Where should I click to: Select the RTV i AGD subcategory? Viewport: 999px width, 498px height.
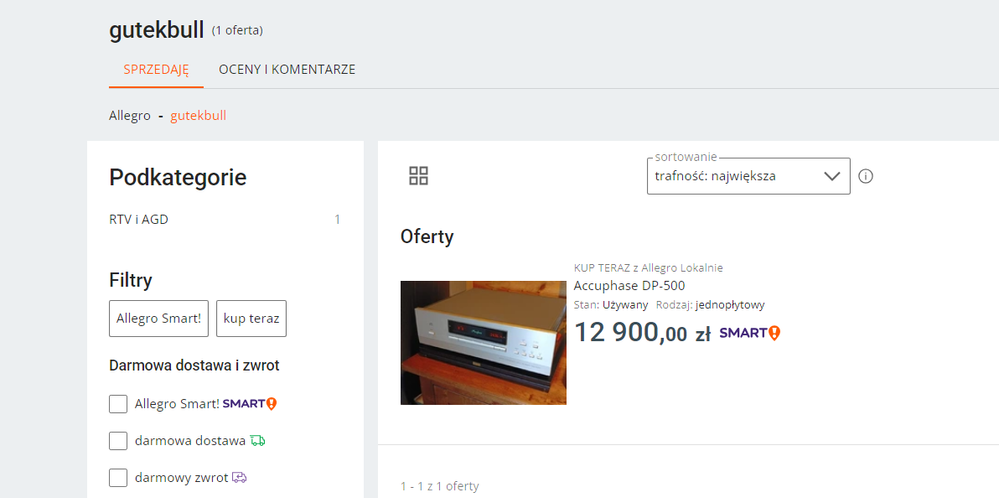click(x=139, y=219)
